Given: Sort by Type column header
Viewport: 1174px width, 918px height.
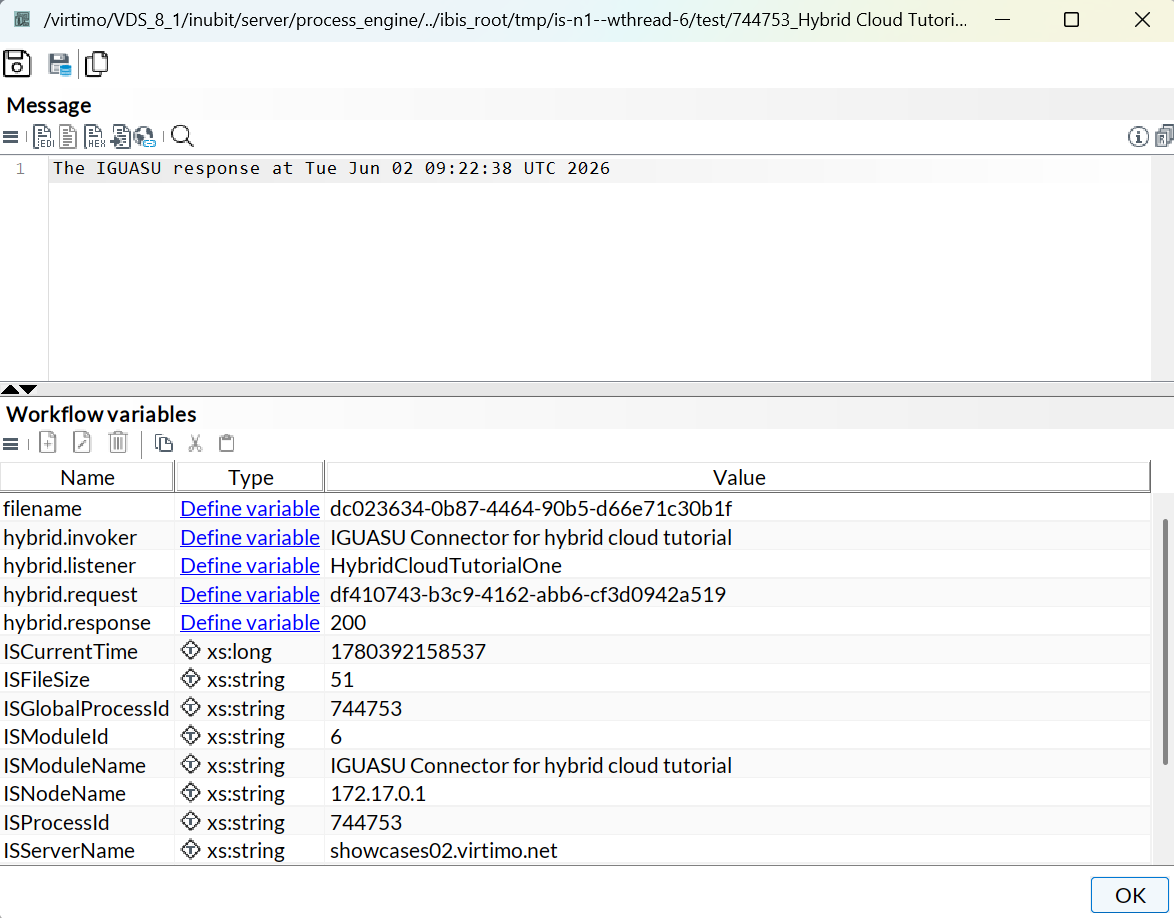Looking at the screenshot, I should (251, 477).
